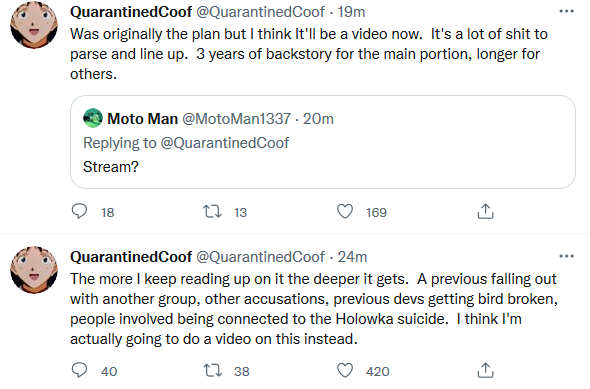Reply to the tweet with 40 replies
This screenshot has height=389, width=590.
tap(79, 371)
